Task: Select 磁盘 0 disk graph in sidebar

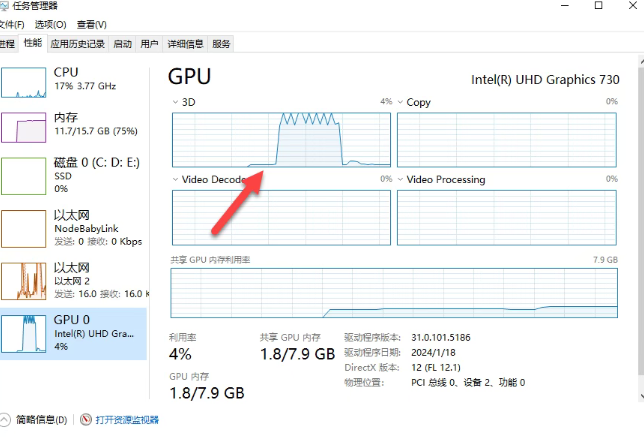Action: [23, 176]
